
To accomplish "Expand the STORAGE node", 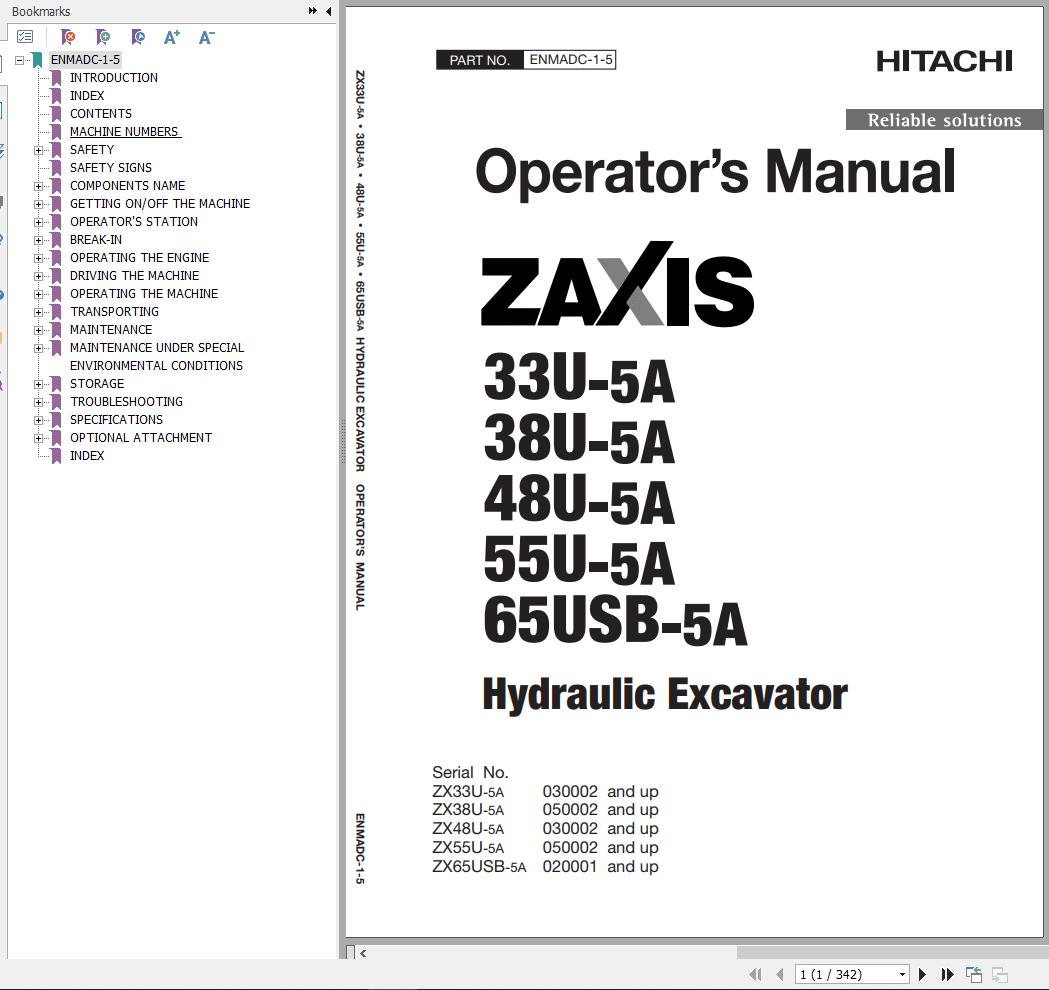I will 38,385.
